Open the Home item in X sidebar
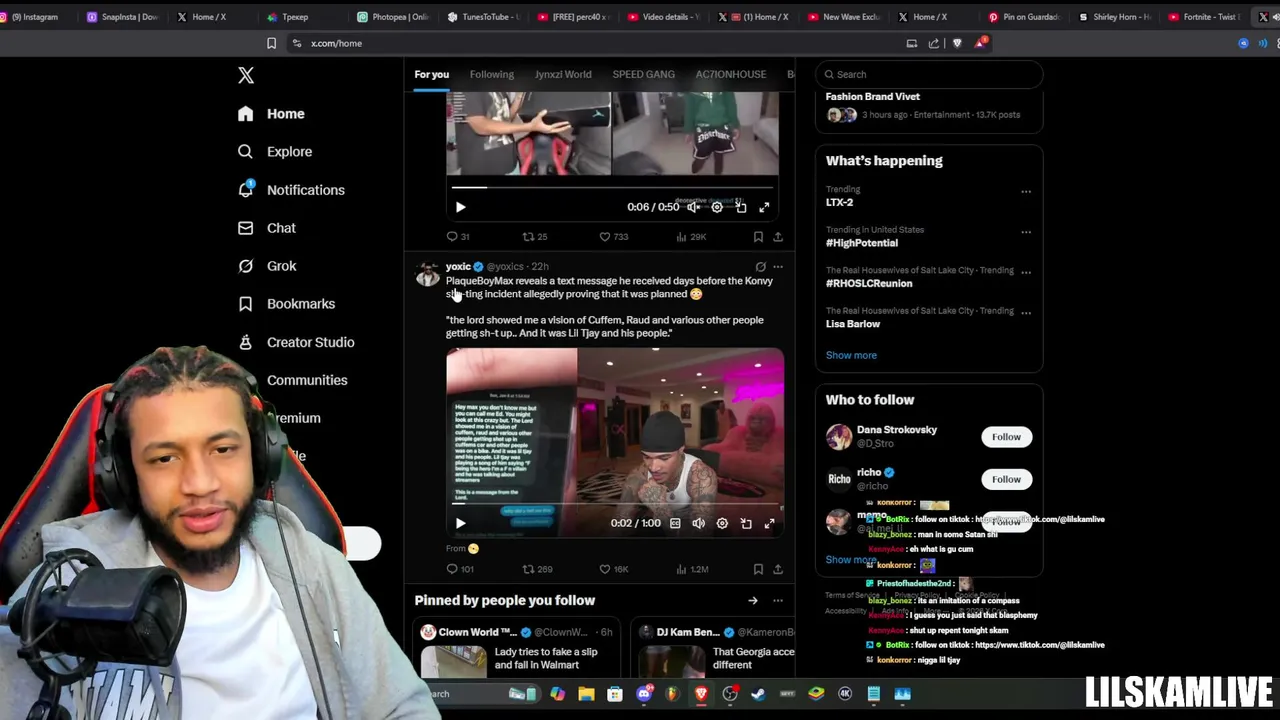Viewport: 1280px width, 720px height. [271, 114]
